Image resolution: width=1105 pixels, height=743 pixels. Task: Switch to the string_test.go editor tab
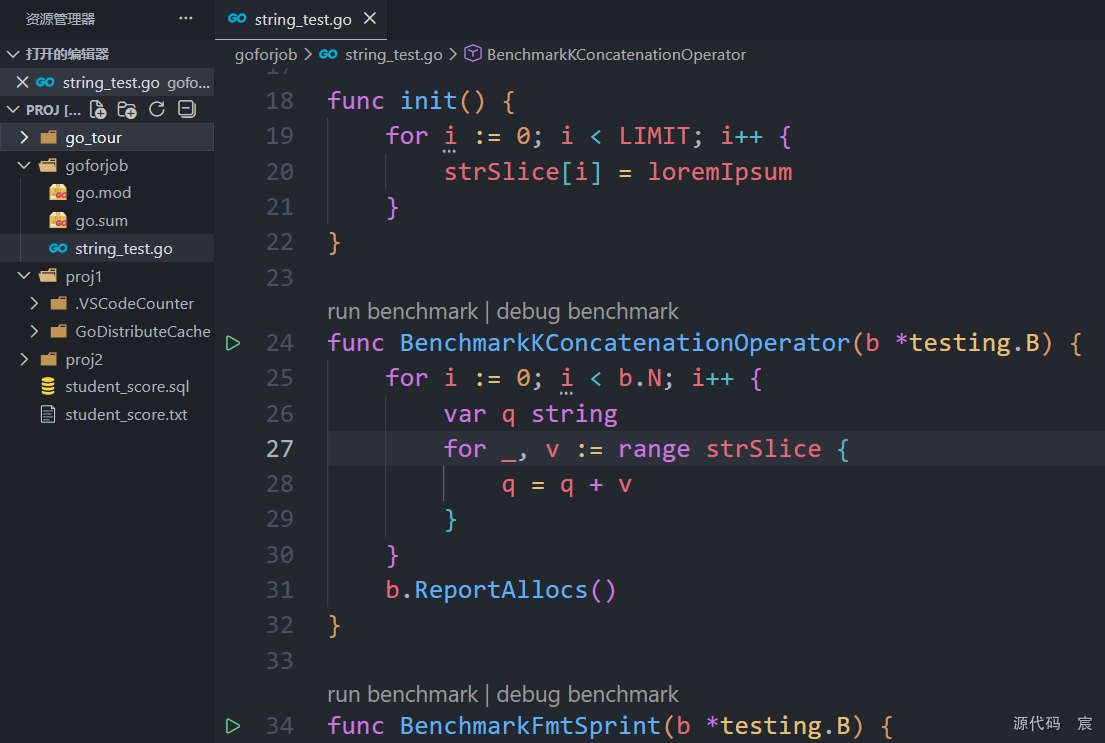[303, 19]
